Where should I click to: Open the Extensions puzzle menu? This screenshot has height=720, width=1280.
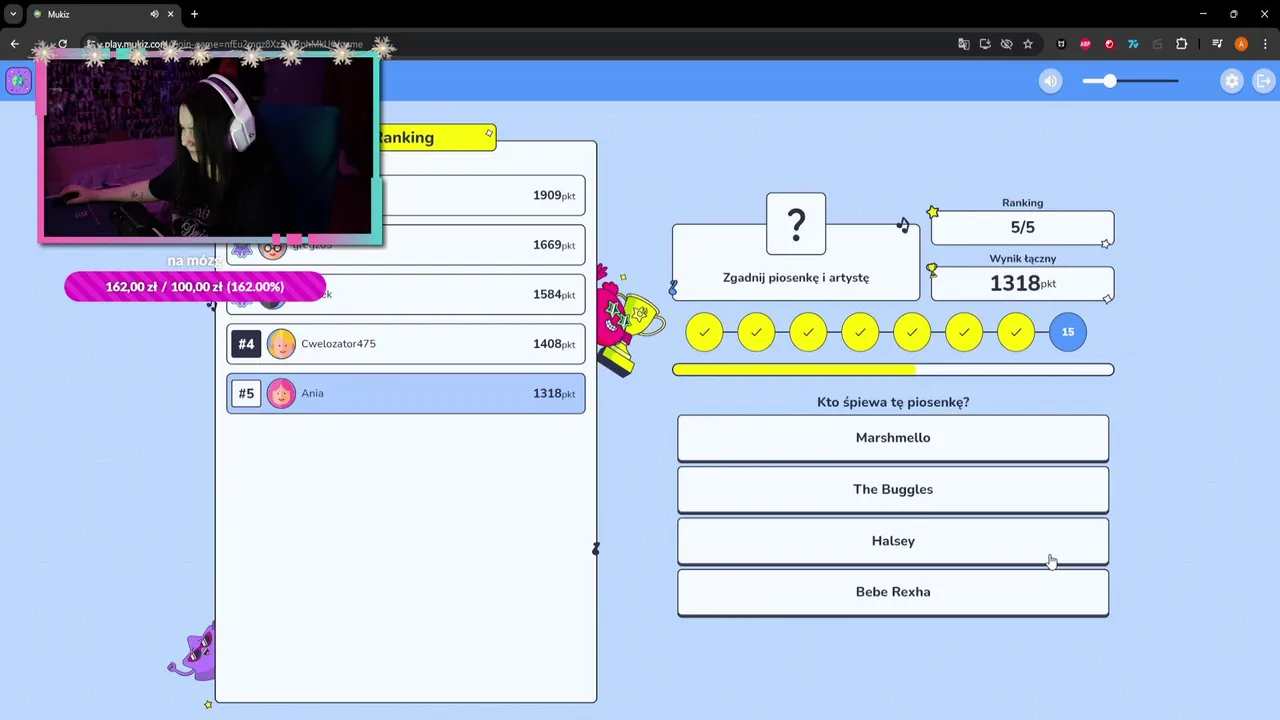point(1182,44)
